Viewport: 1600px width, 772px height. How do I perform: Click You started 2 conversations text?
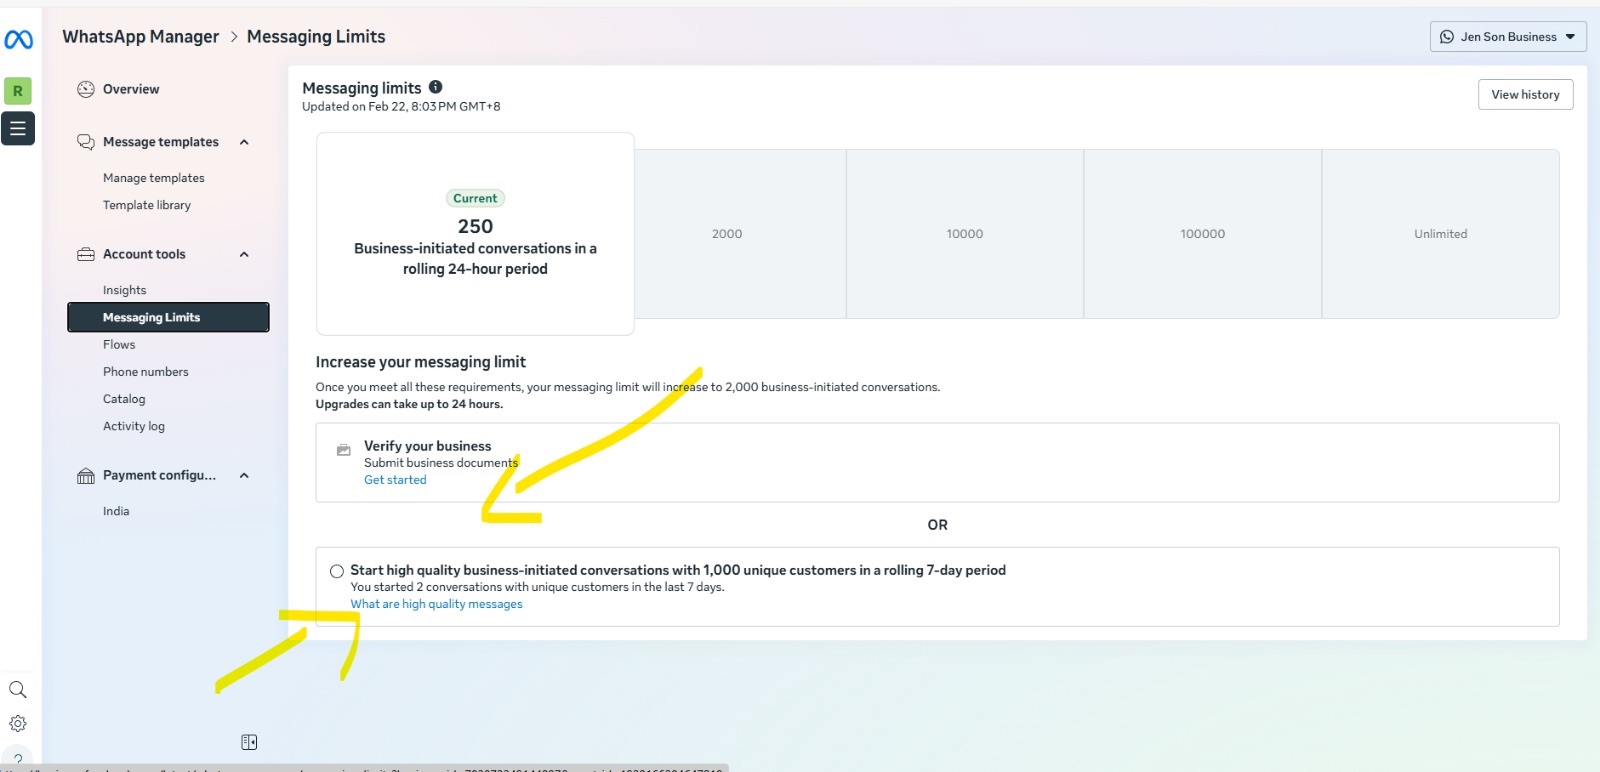coord(537,587)
